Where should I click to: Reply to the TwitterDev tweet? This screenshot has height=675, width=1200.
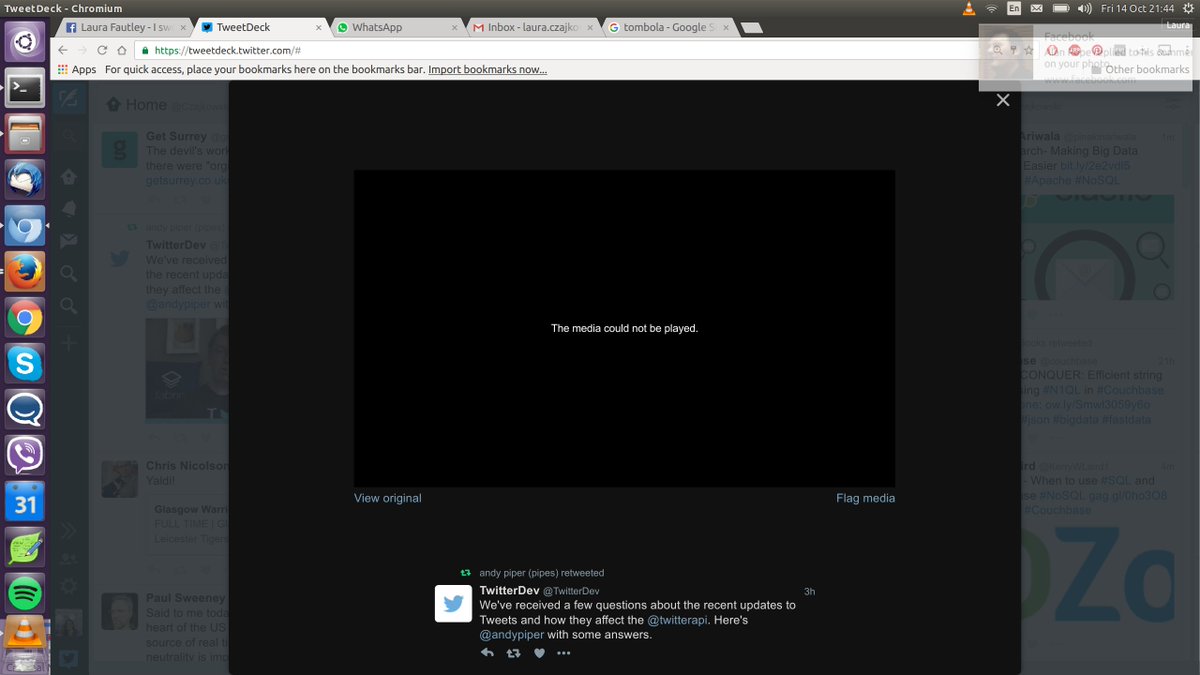tap(487, 653)
